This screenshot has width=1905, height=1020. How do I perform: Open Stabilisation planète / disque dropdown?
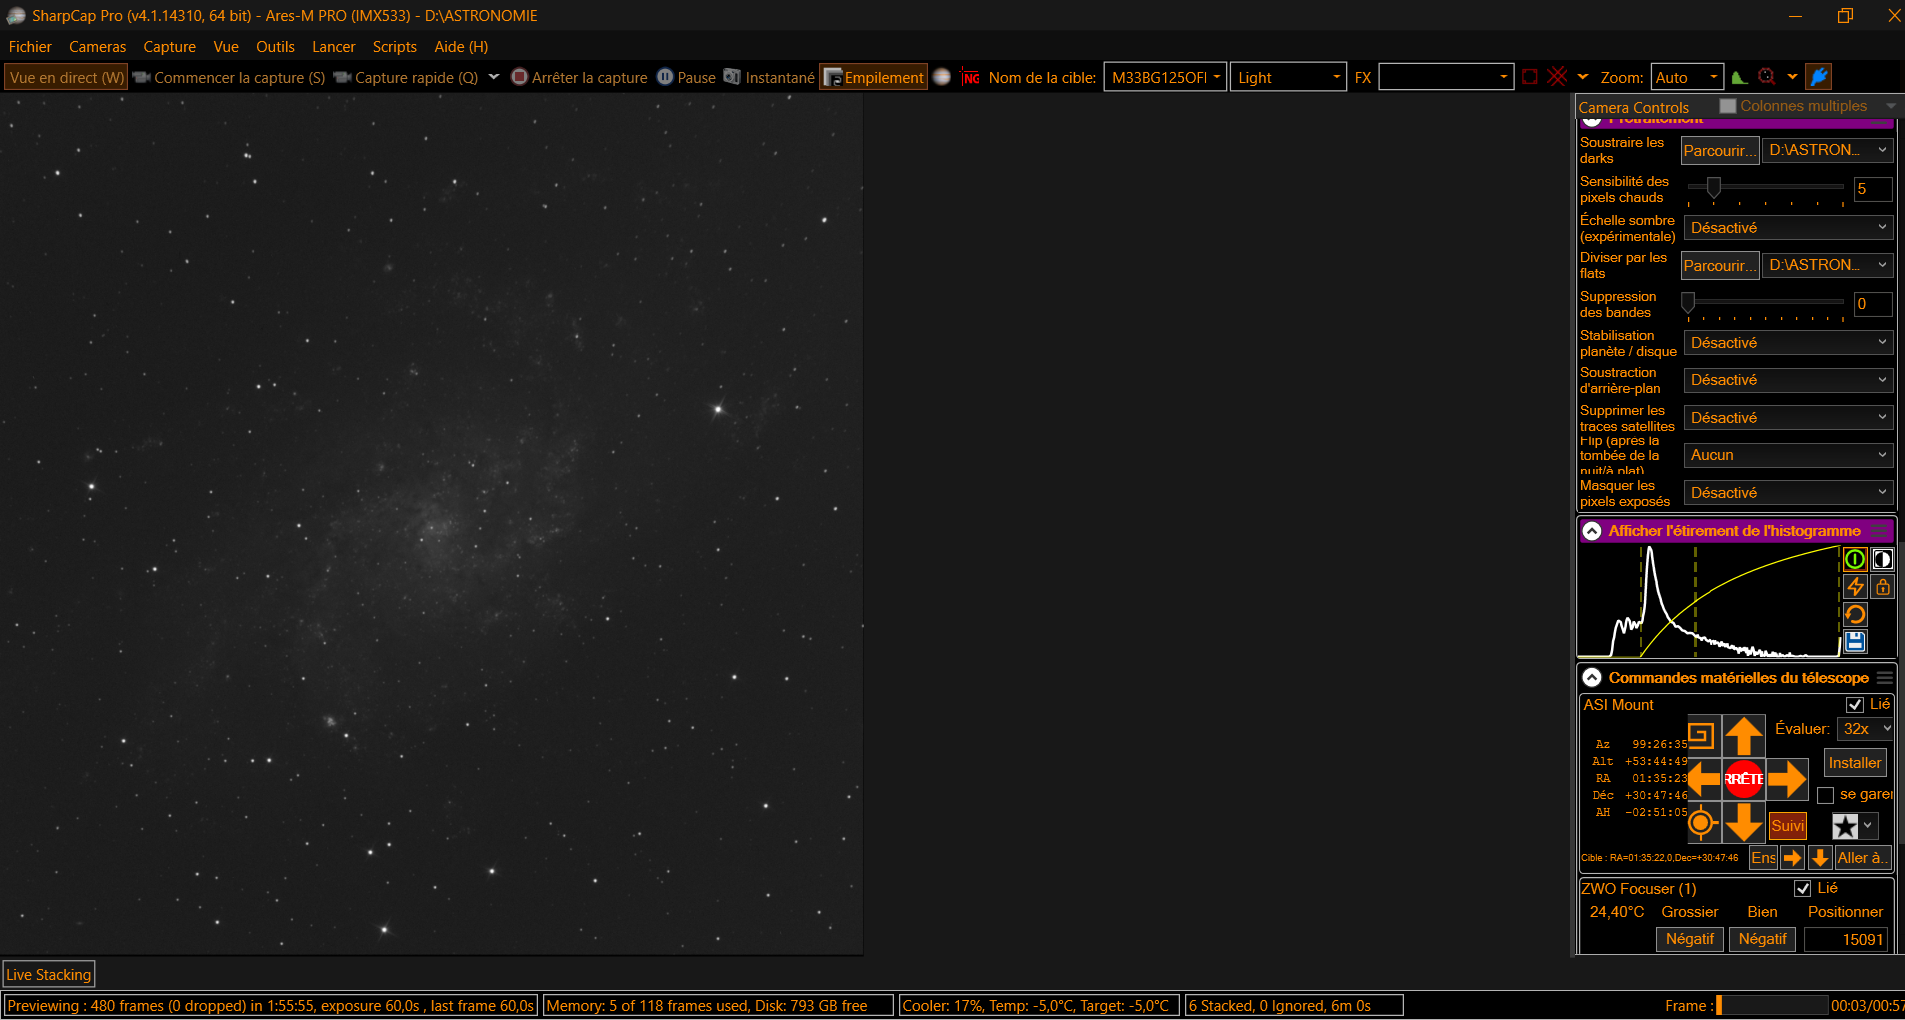coord(1788,343)
